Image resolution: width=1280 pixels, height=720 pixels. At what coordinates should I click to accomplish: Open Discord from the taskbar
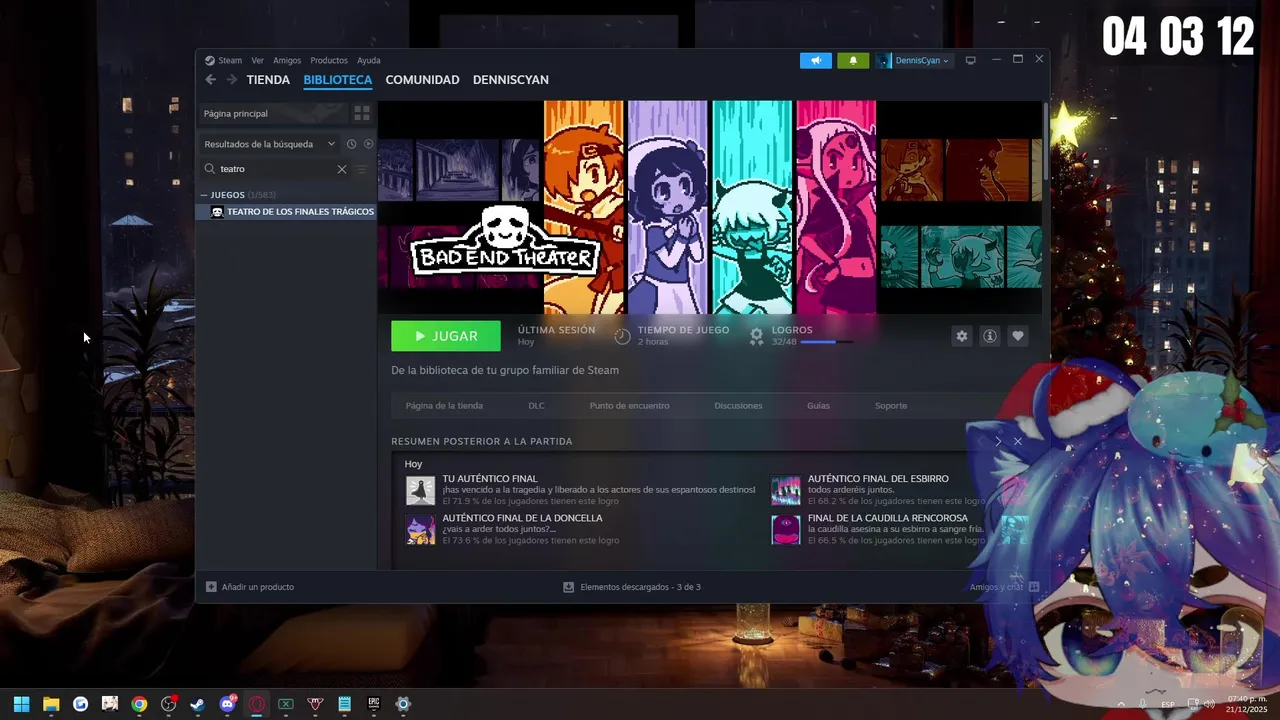[x=227, y=704]
